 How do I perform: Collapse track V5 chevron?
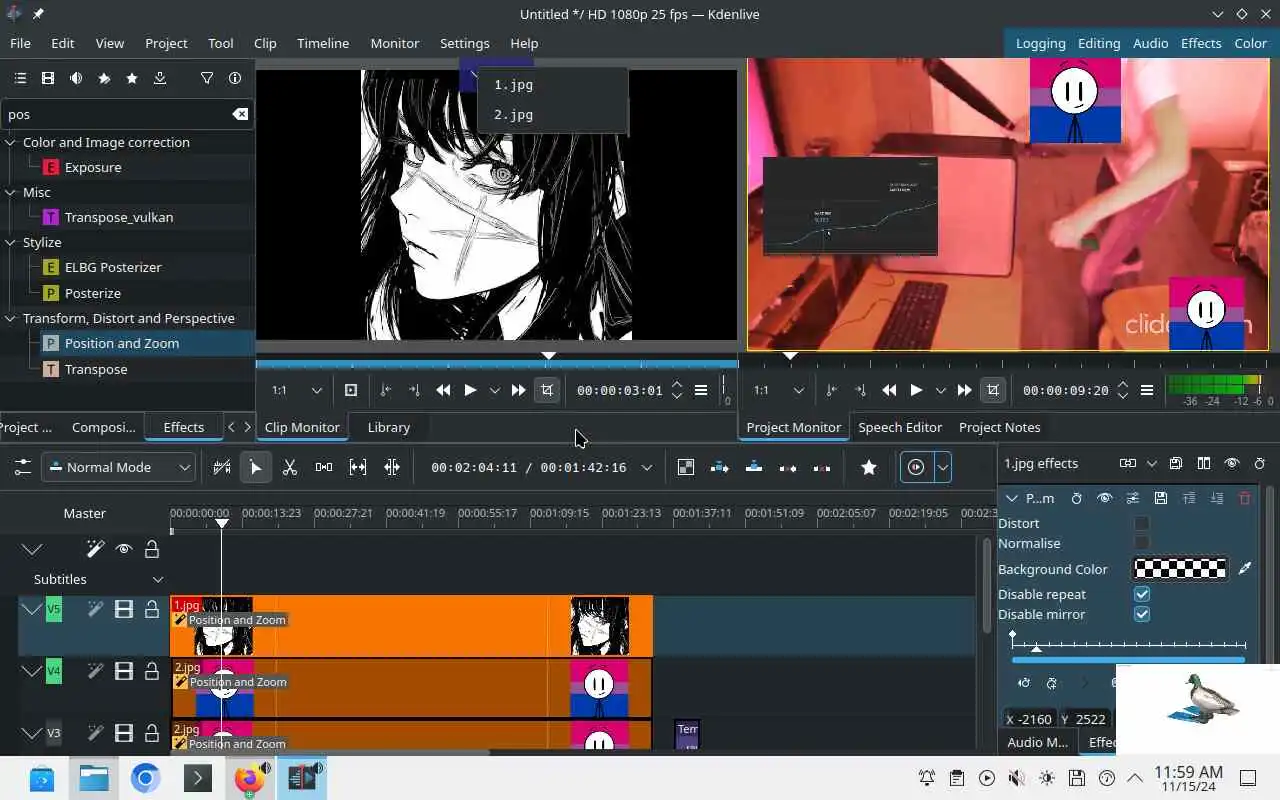32,609
